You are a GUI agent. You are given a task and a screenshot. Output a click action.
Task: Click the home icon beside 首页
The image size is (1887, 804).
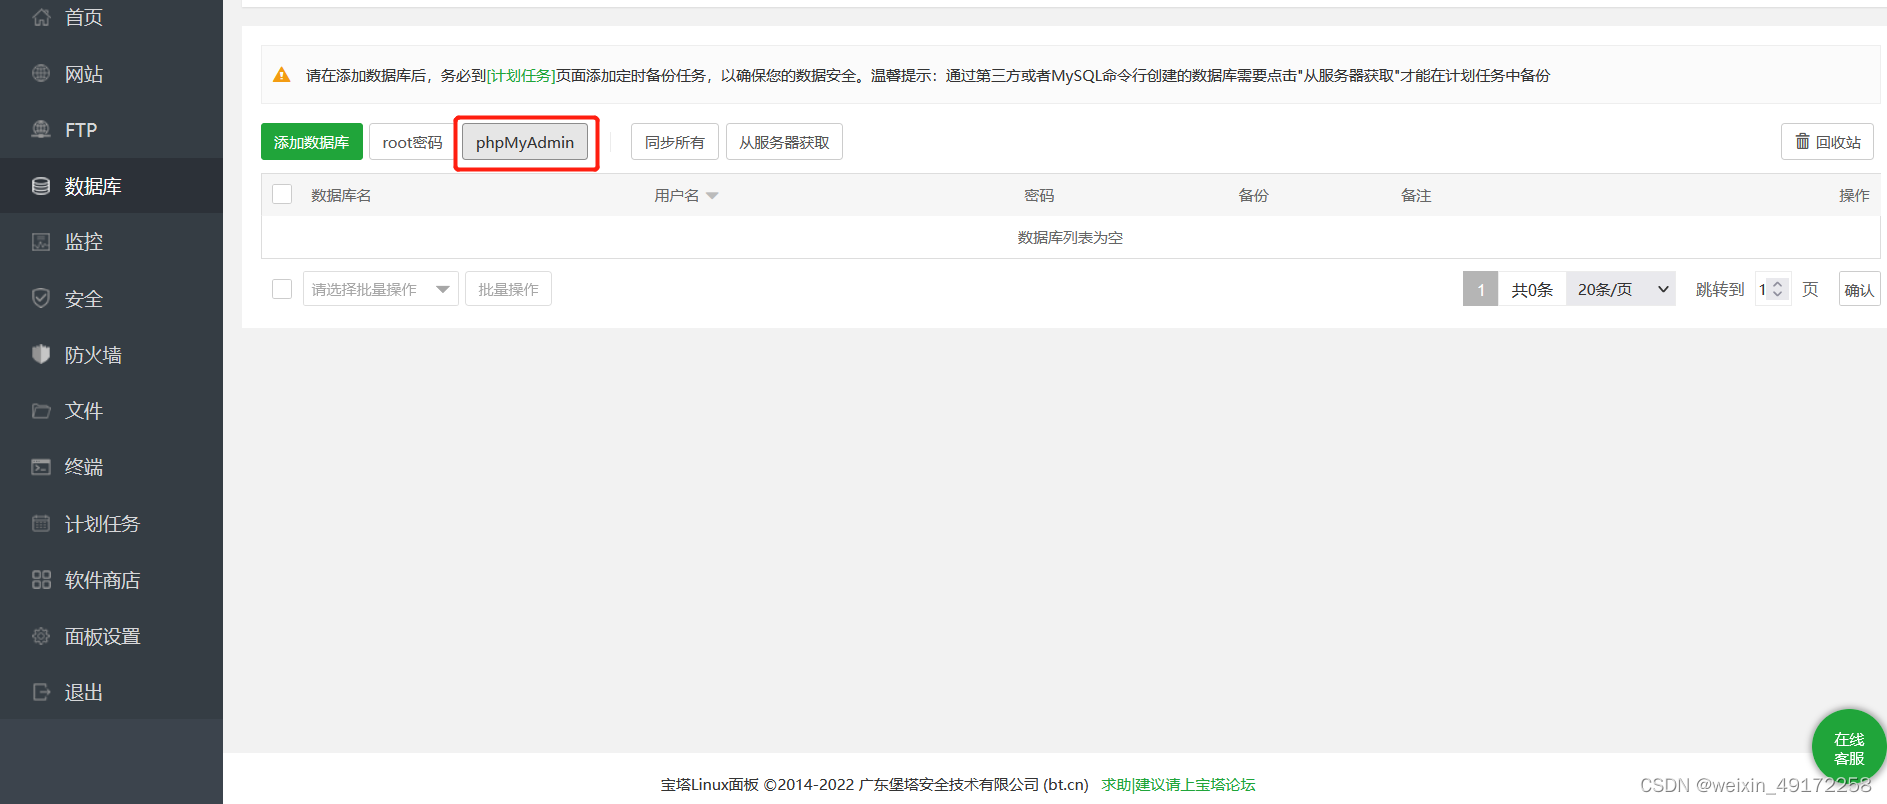pyautogui.click(x=41, y=17)
